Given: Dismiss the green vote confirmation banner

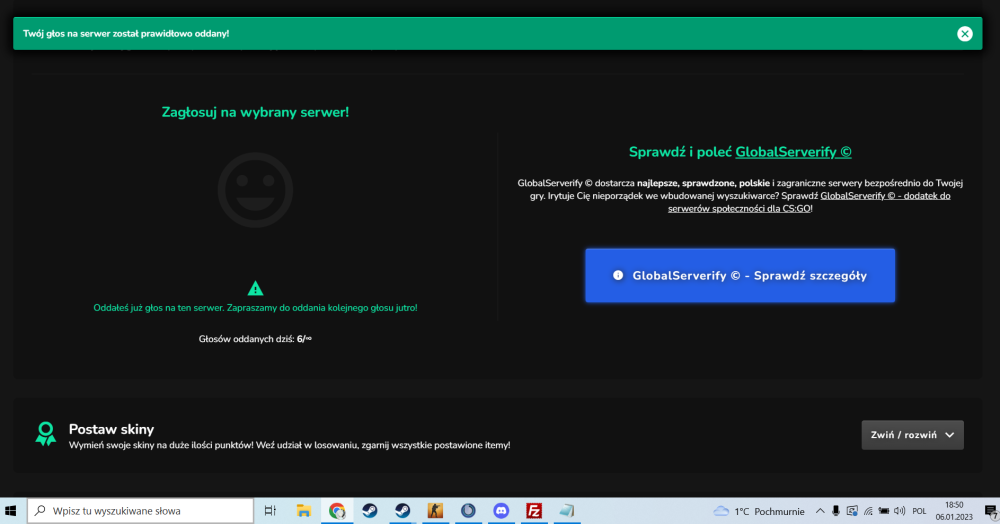Looking at the screenshot, I should point(964,34).
